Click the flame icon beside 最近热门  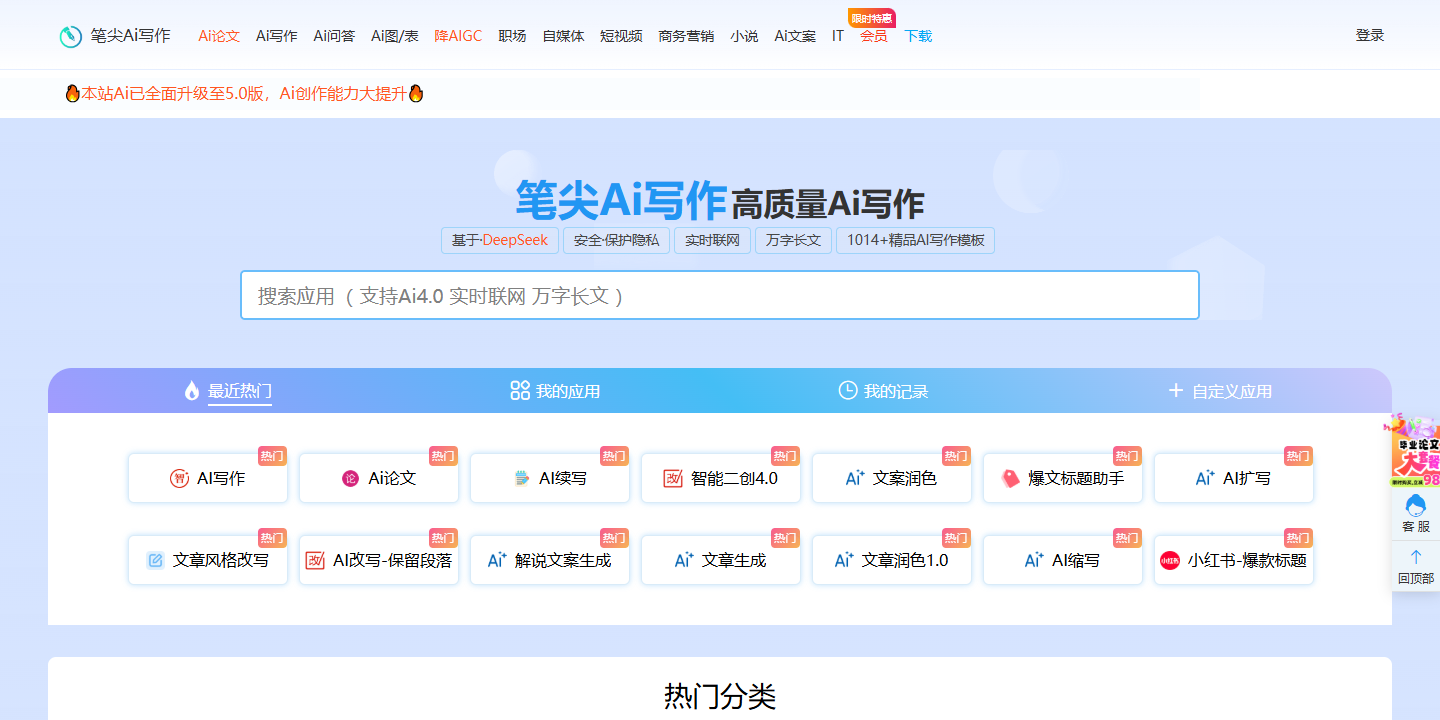(192, 391)
